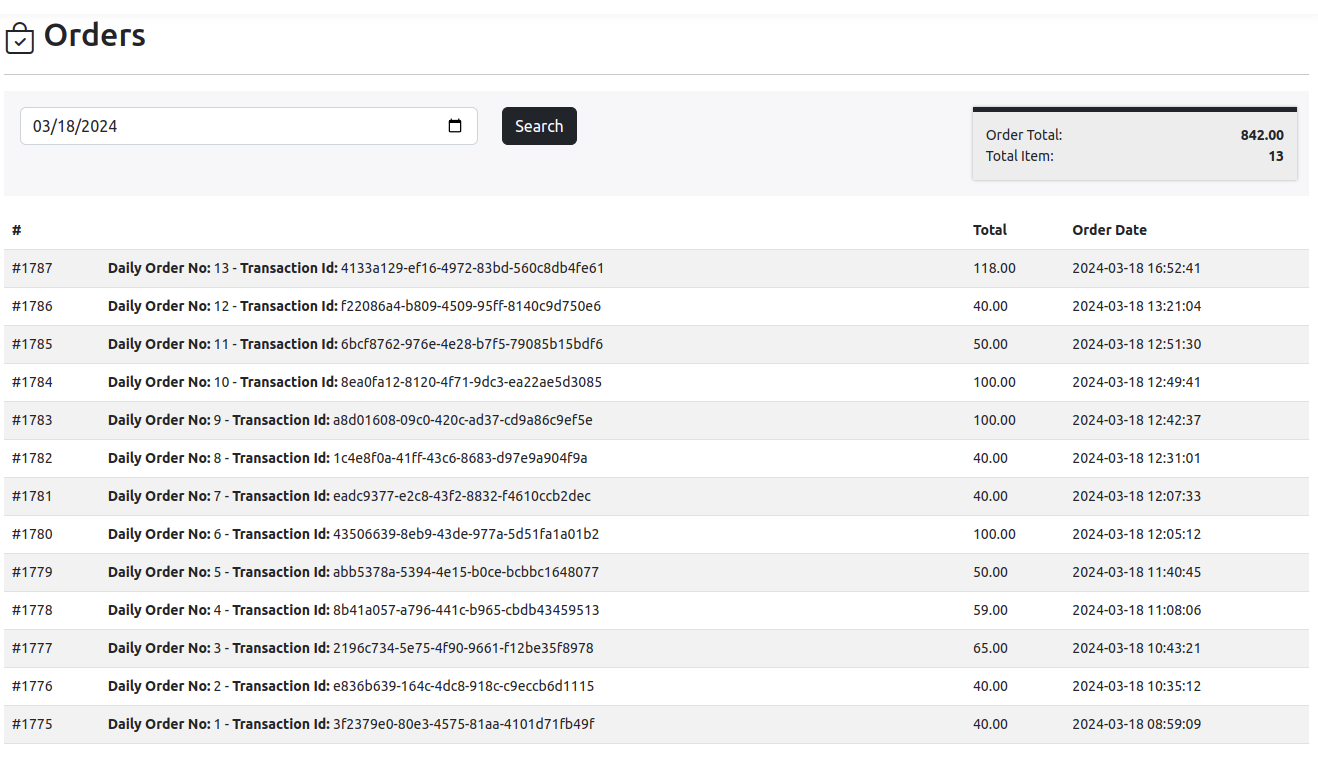Click the Order Total 842.00 summary value
The height and width of the screenshot is (762, 1318).
[1261, 135]
